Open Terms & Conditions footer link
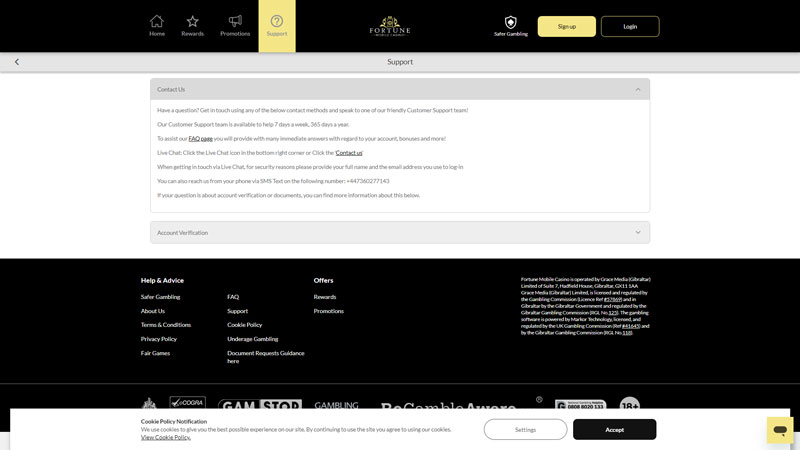The width and height of the screenshot is (800, 450). pyautogui.click(x=166, y=325)
